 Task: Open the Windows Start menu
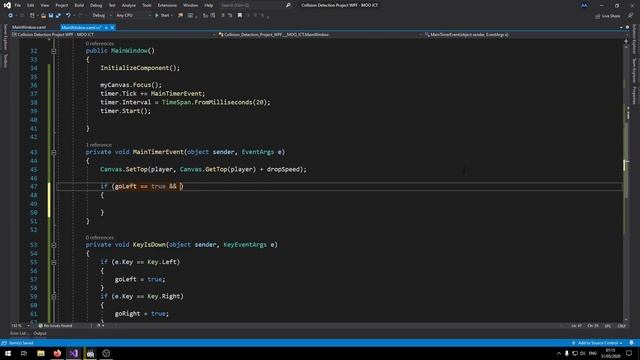coord(8,353)
